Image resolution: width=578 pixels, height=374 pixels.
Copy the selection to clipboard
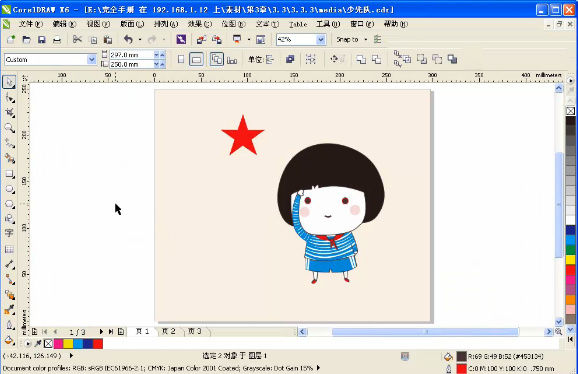94,40
